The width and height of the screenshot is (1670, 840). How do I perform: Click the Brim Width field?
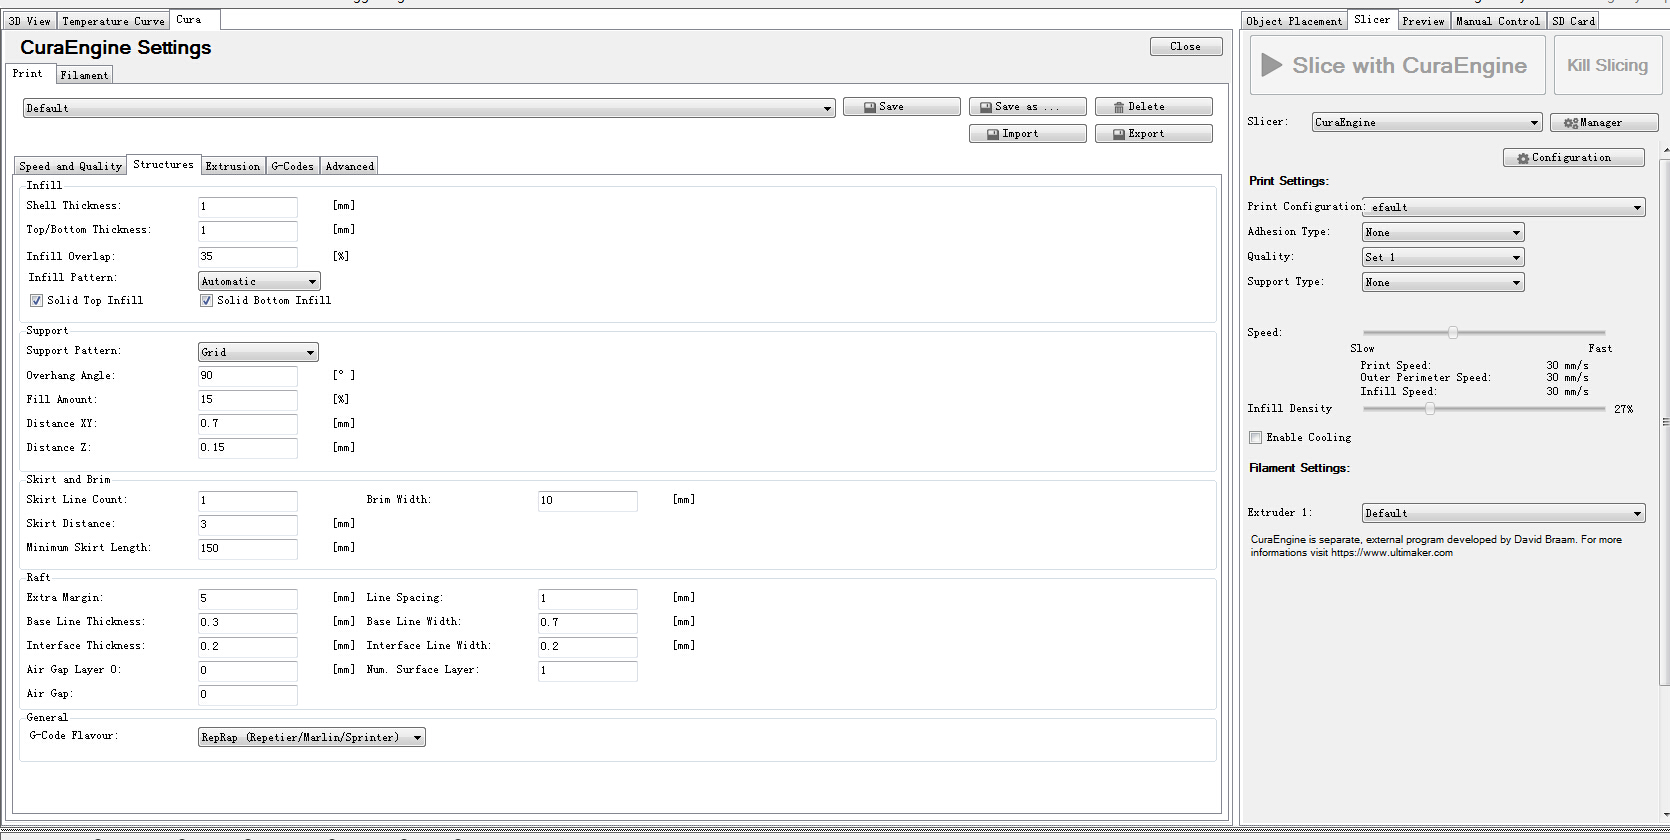click(587, 501)
